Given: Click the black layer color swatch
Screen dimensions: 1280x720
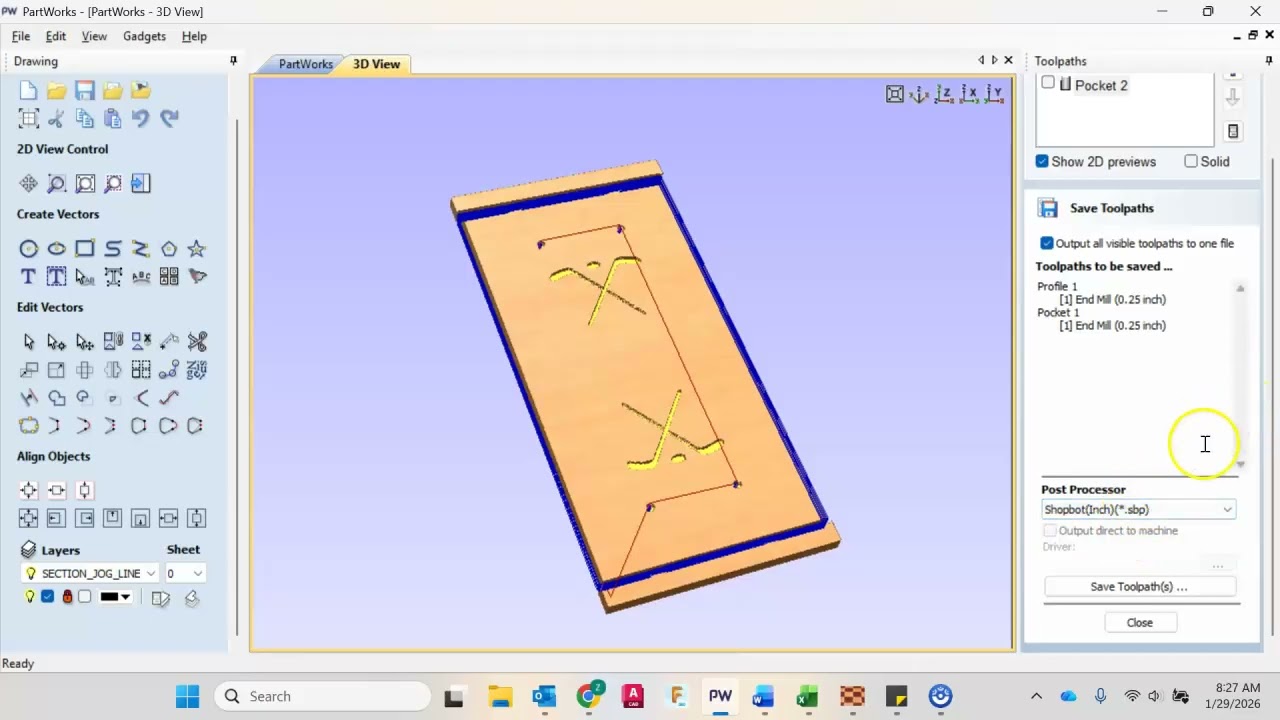Looking at the screenshot, I should (109, 597).
